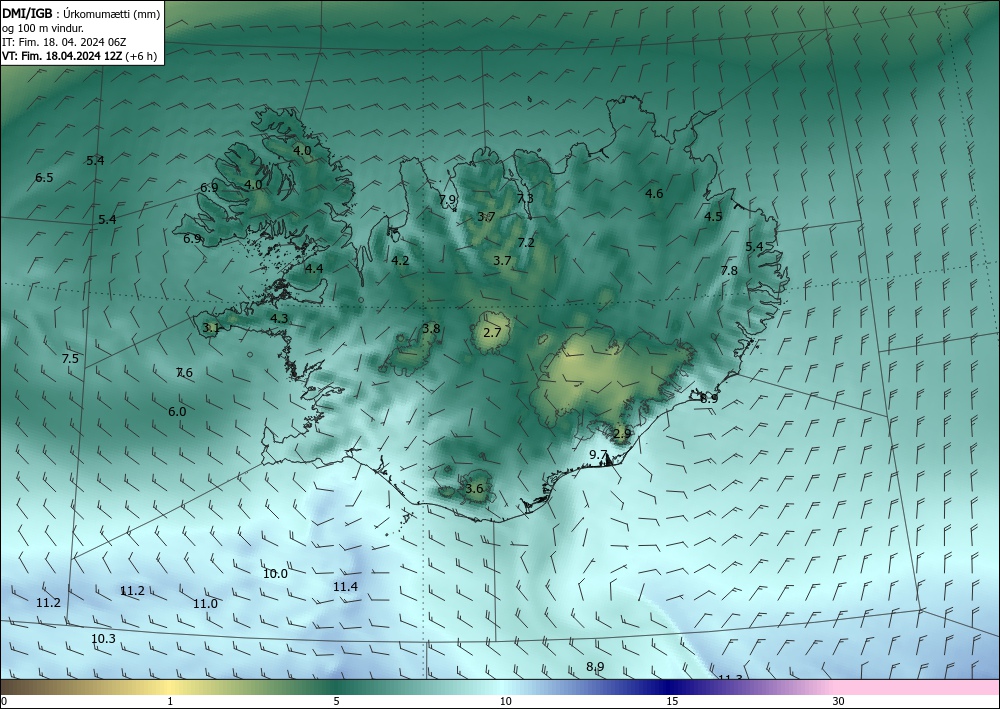1000x709 pixels.
Task: Click the 11.4 value label
Action: (x=346, y=587)
